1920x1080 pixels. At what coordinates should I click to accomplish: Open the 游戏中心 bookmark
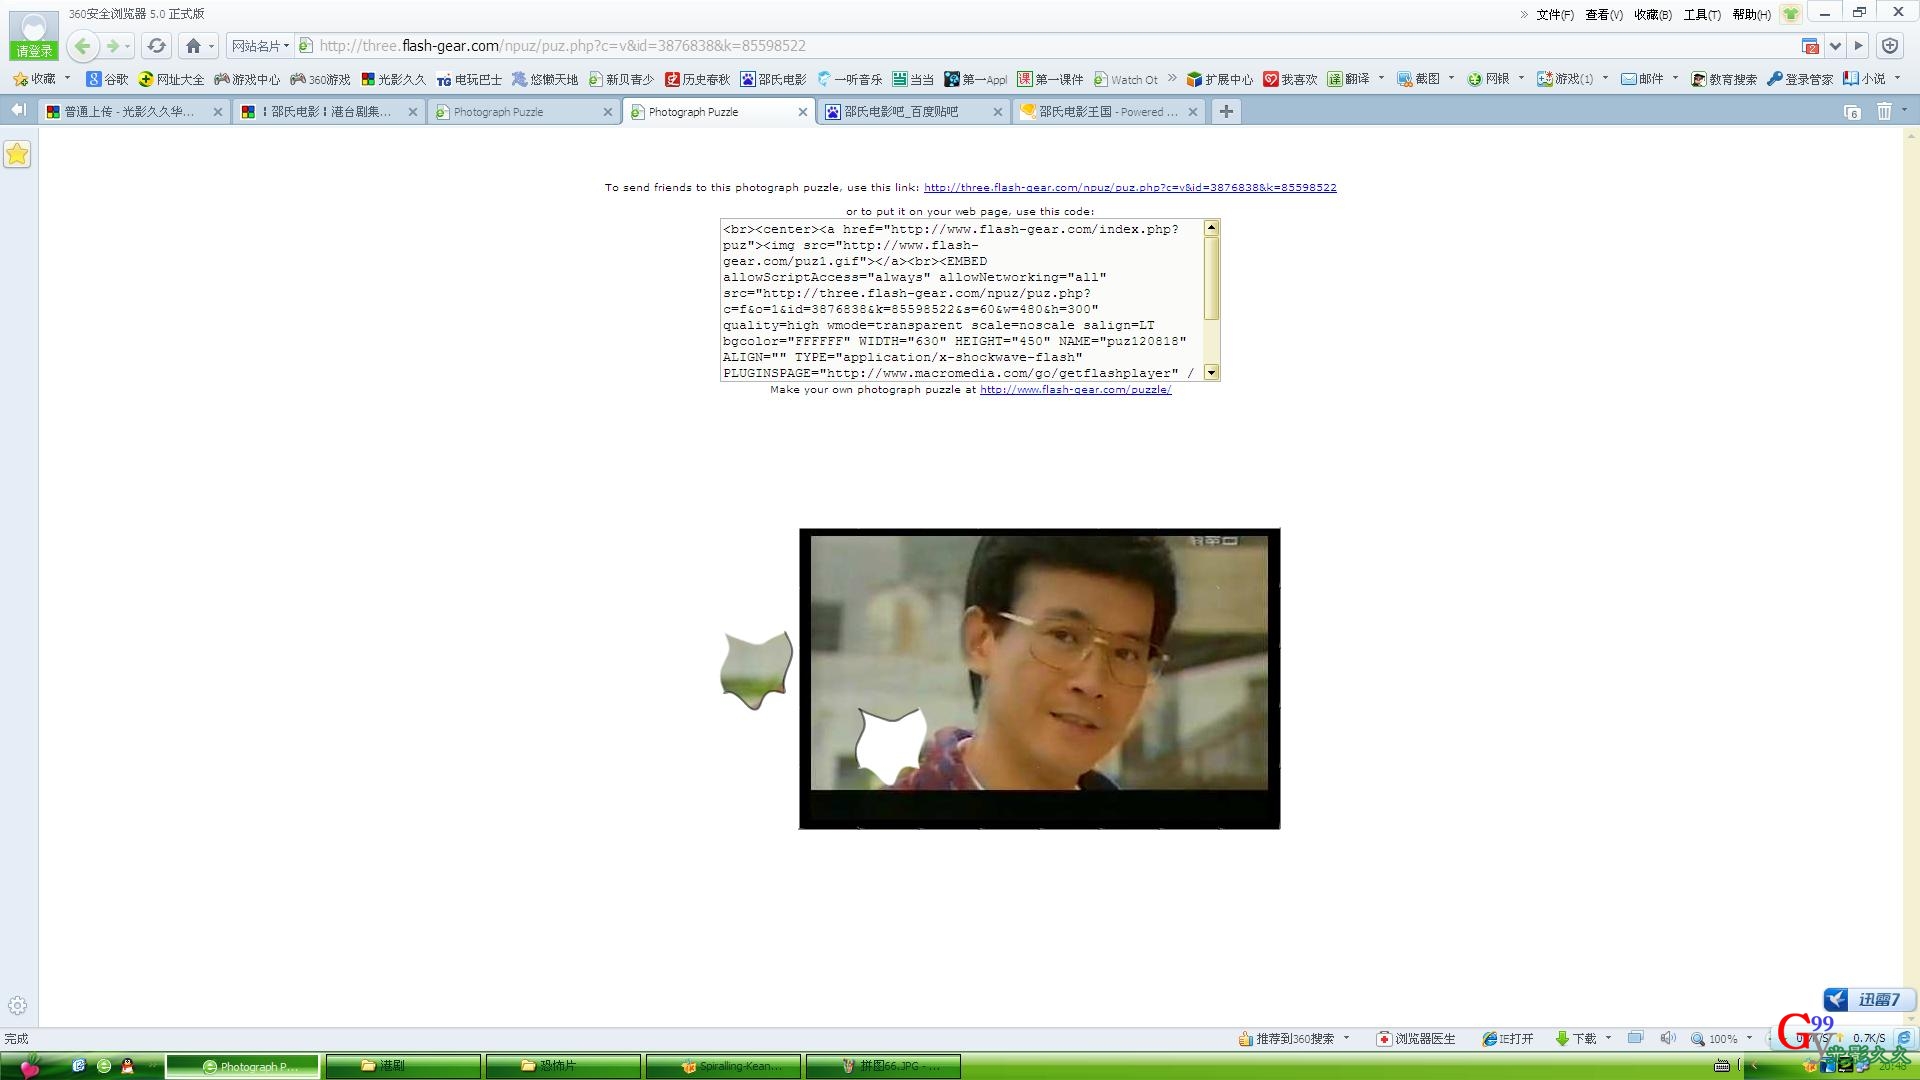pos(247,79)
